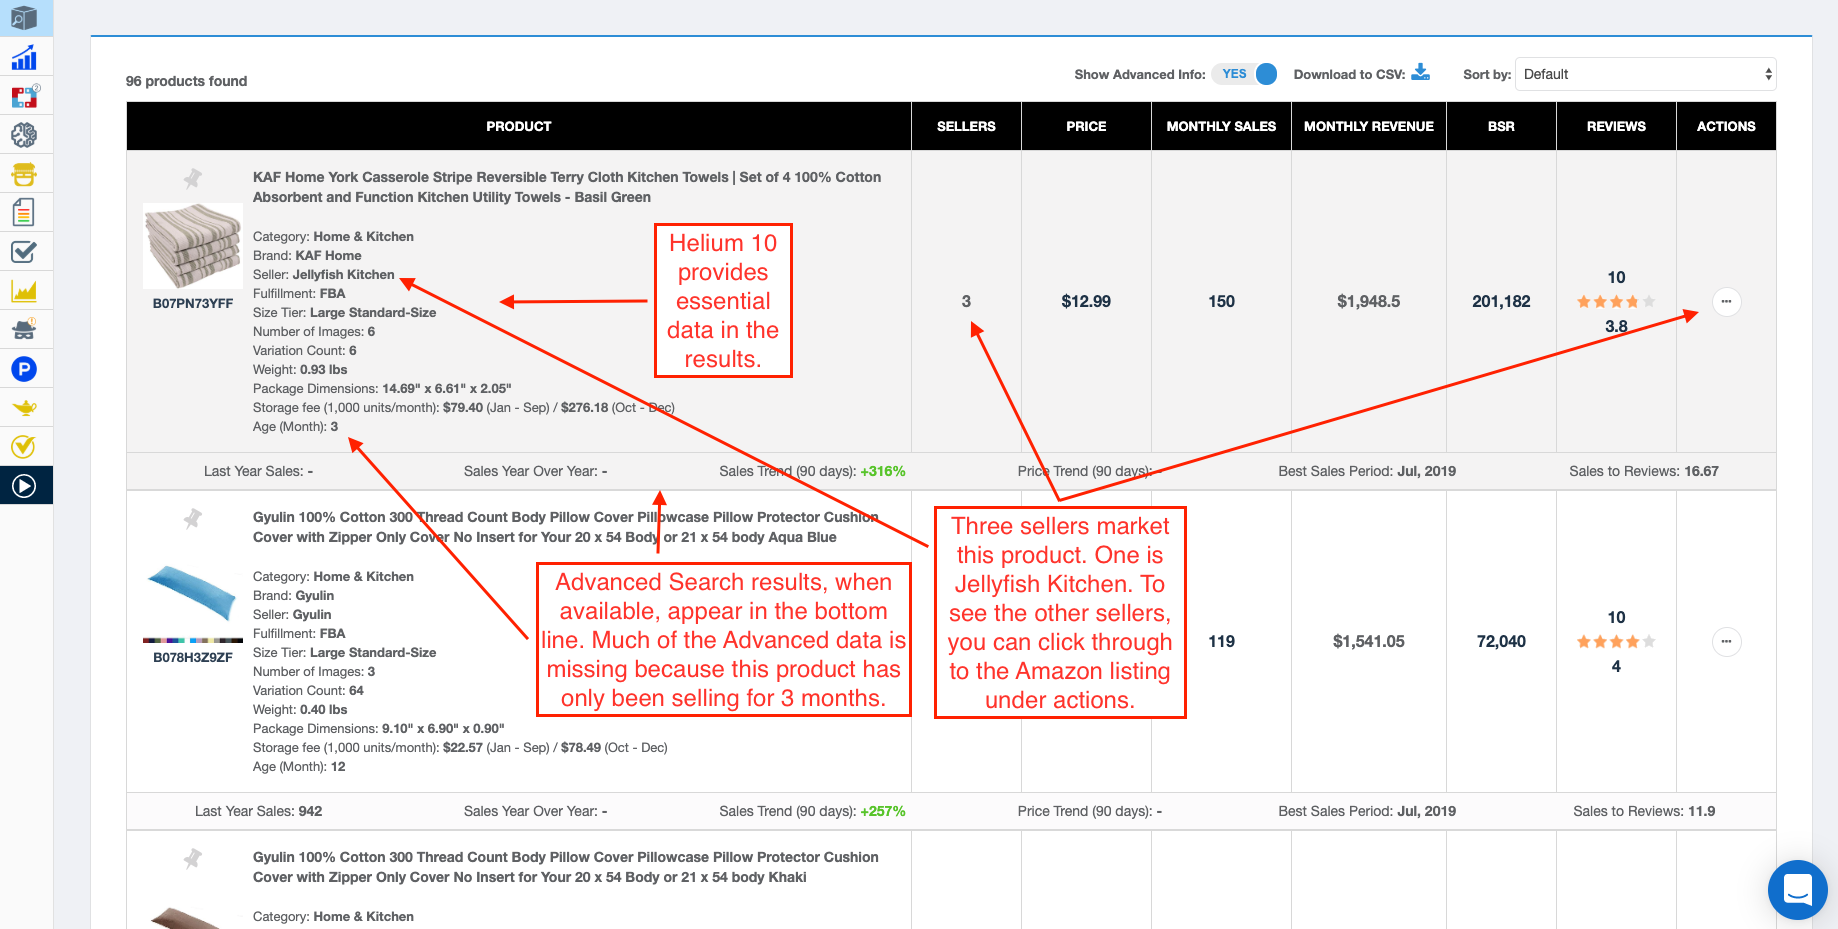1838x929 pixels.
Task: Click the star rating for Gyulin Aqua
Action: (x=1616, y=641)
